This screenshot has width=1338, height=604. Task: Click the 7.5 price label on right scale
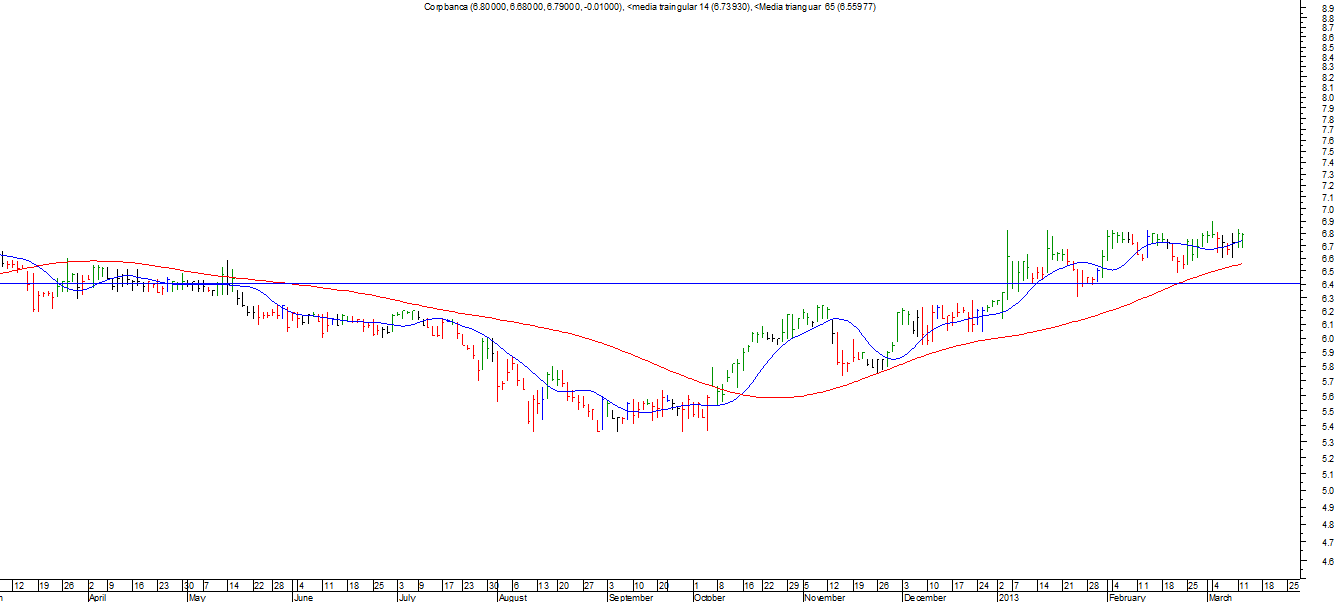(1329, 152)
